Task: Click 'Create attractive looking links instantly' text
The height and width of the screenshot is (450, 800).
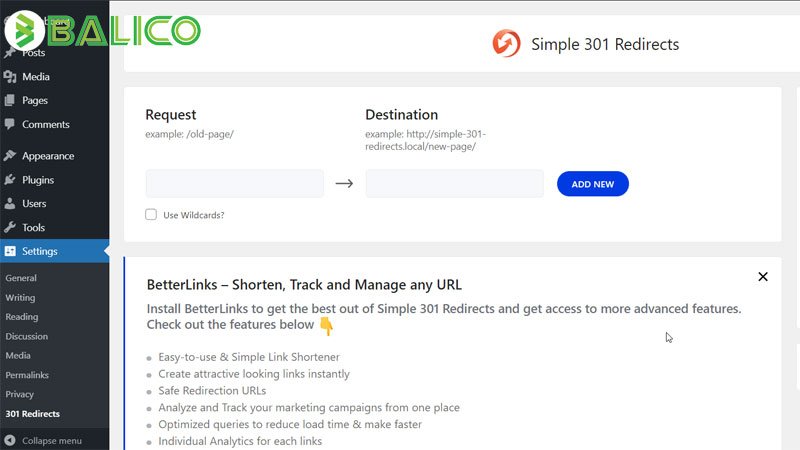Action: (254, 374)
